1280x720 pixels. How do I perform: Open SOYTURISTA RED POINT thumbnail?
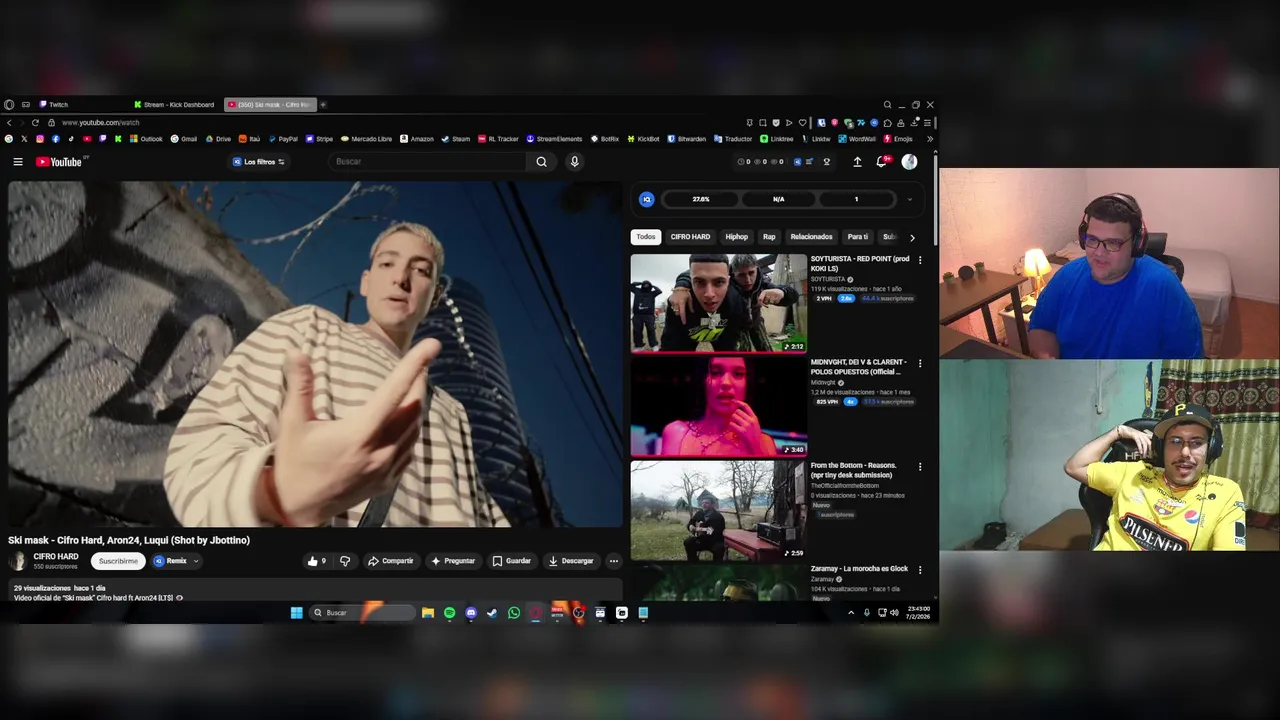pos(718,303)
